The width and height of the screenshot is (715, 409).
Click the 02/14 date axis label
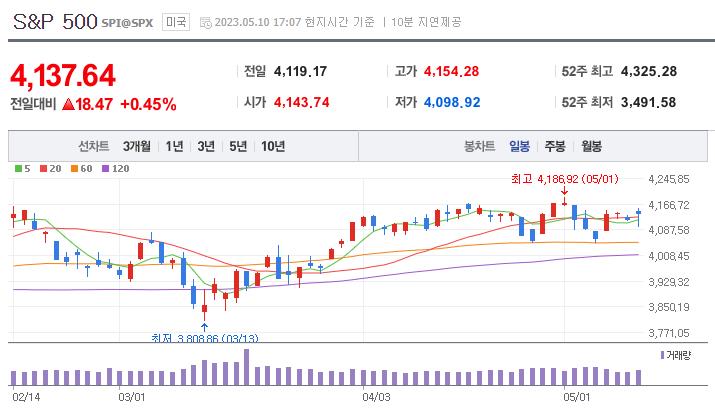point(26,397)
